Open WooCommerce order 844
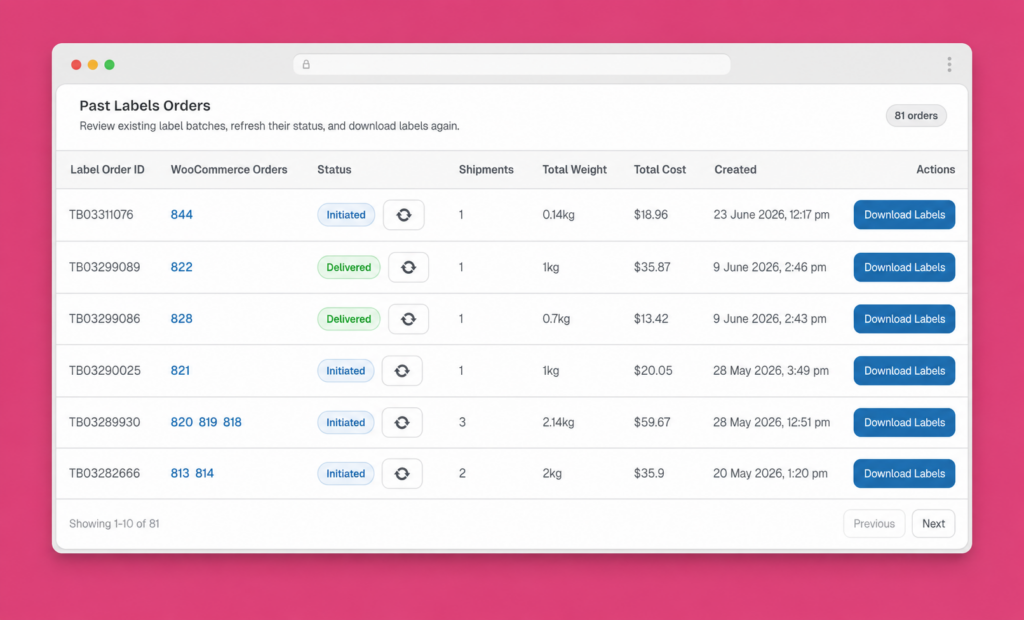The height and width of the screenshot is (620, 1024). point(182,215)
